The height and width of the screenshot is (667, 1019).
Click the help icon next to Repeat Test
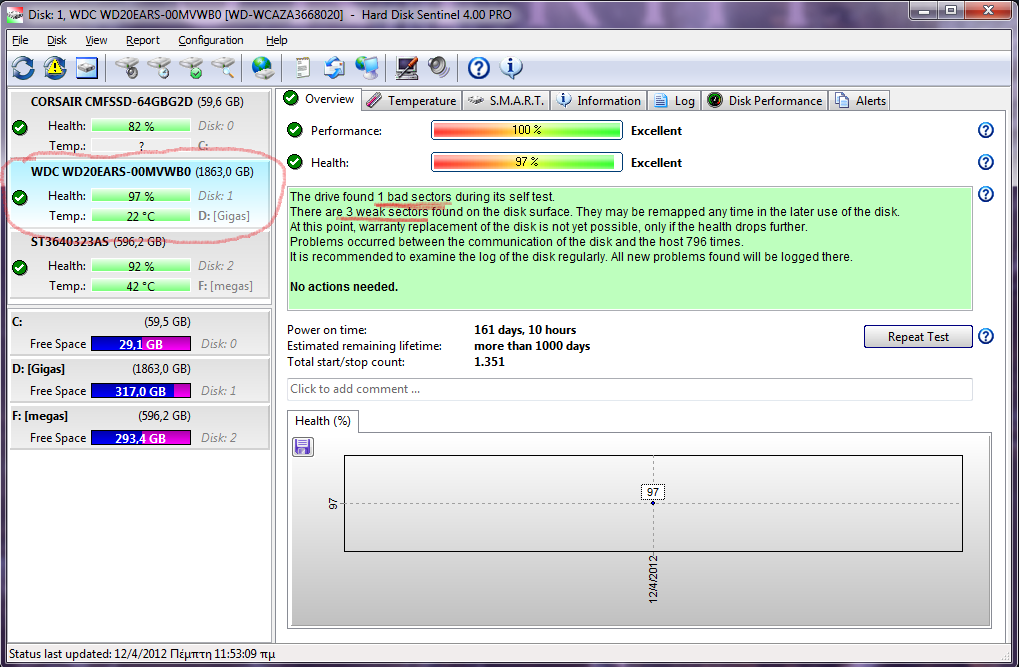click(986, 336)
